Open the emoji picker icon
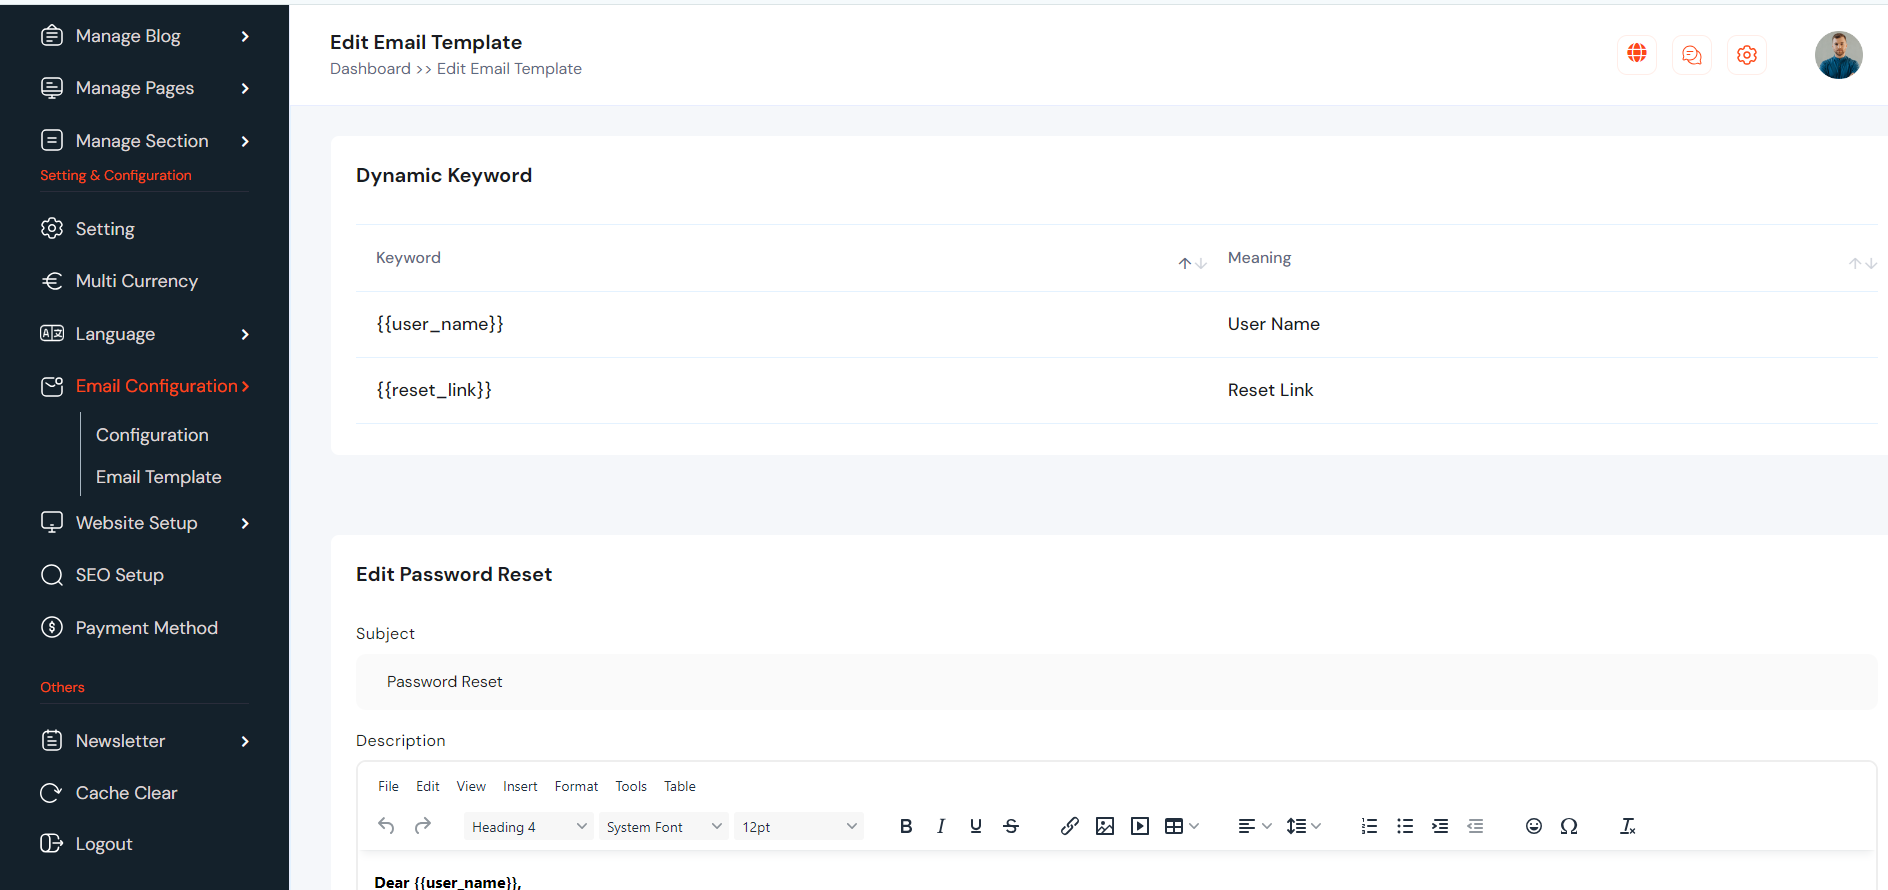Viewport: 1888px width, 890px height. (x=1533, y=826)
